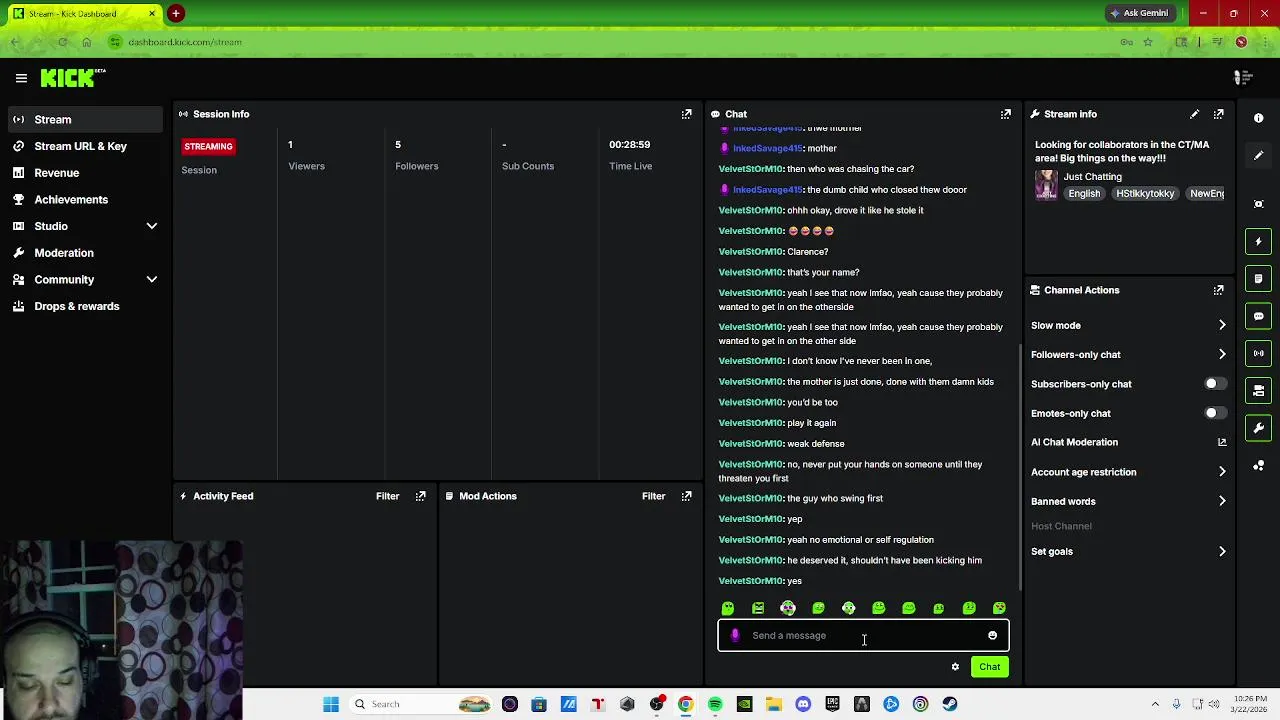The image size is (1280, 720).
Task: Click the capture frame icon in right sidebar
Action: click(x=1258, y=204)
